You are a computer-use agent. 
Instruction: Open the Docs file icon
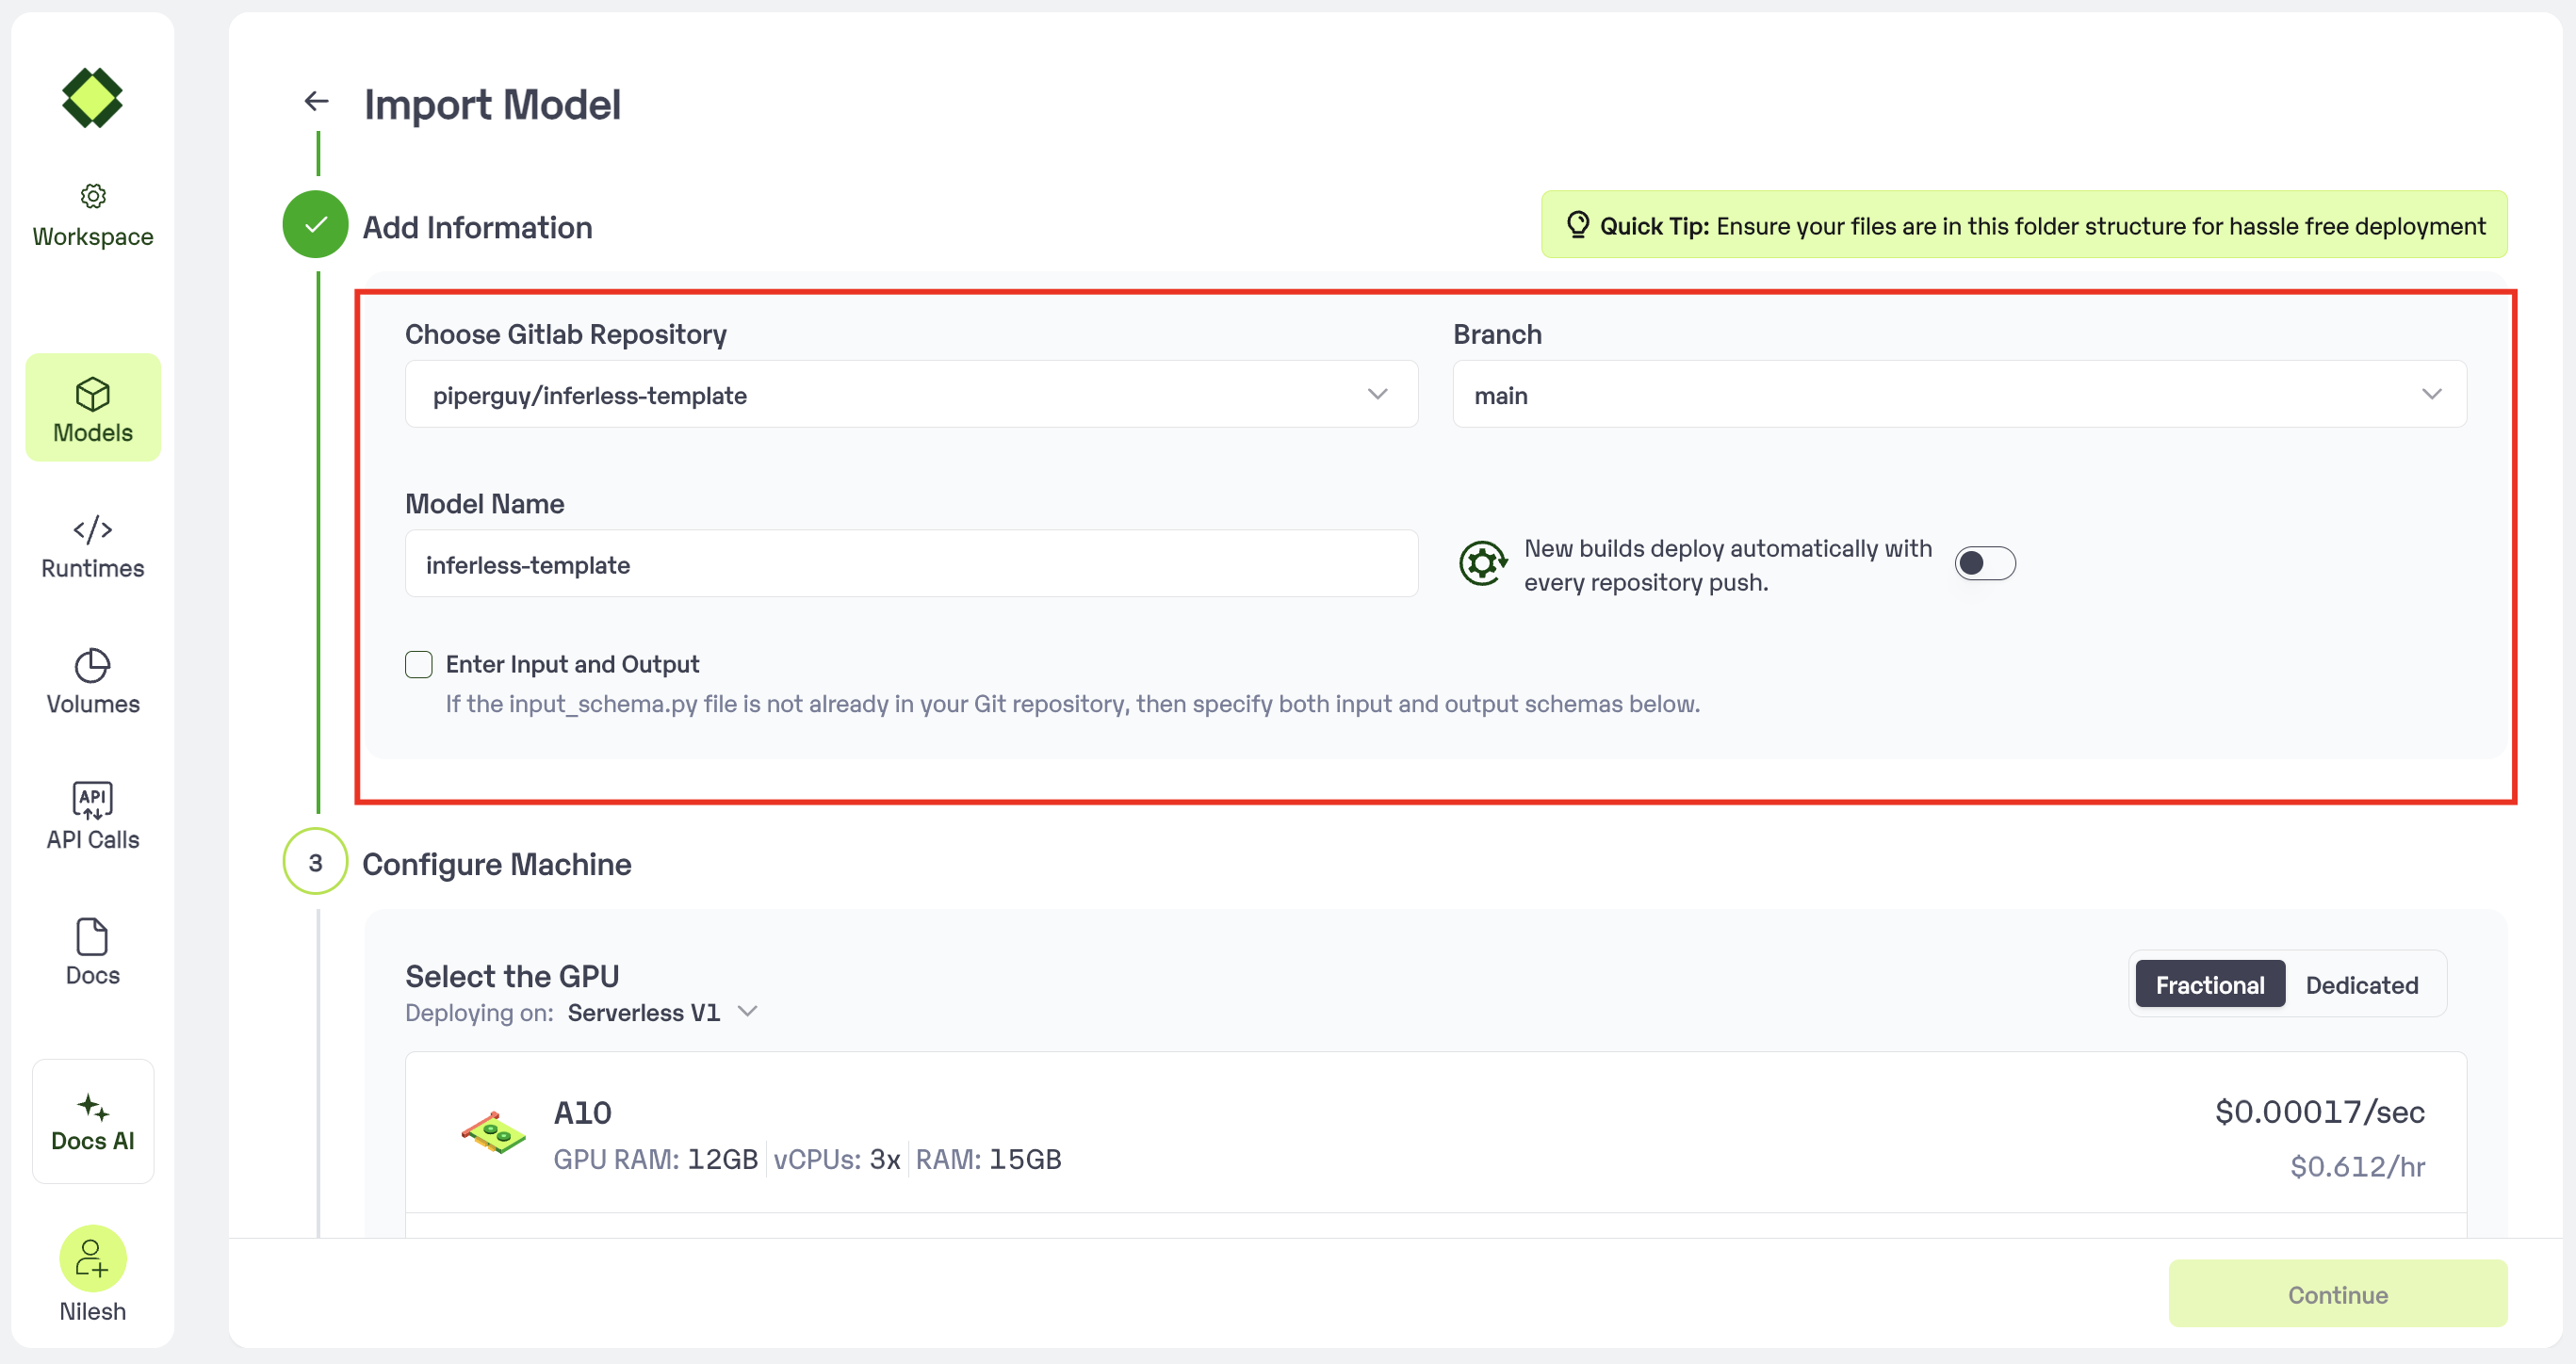(93, 937)
